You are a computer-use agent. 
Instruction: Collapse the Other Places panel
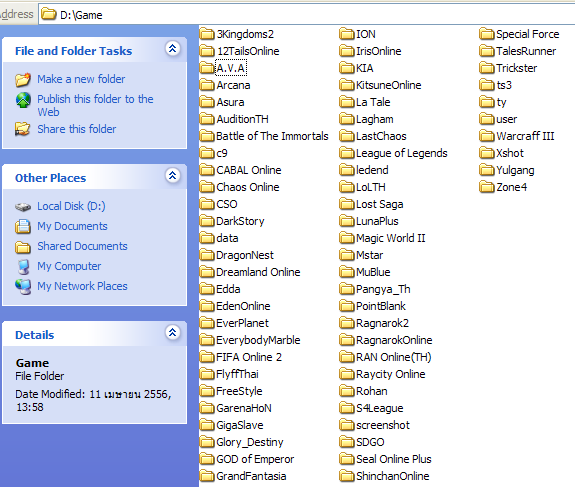click(173, 176)
